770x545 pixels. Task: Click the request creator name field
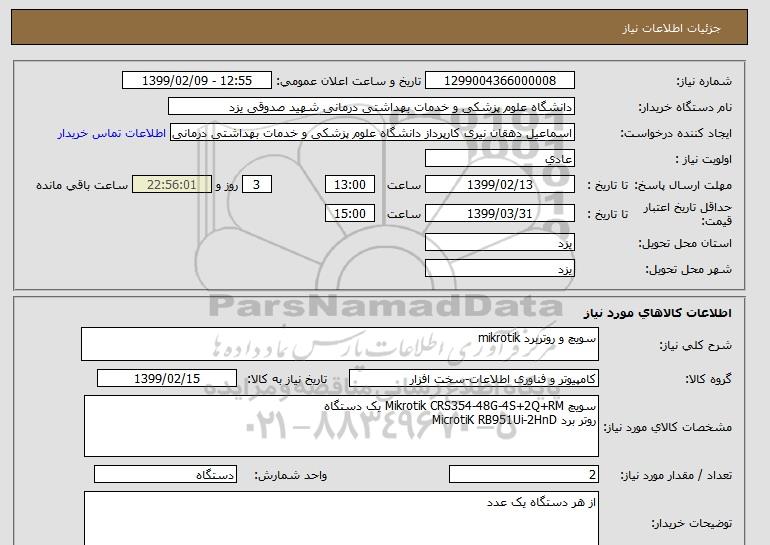pyautogui.click(x=372, y=133)
